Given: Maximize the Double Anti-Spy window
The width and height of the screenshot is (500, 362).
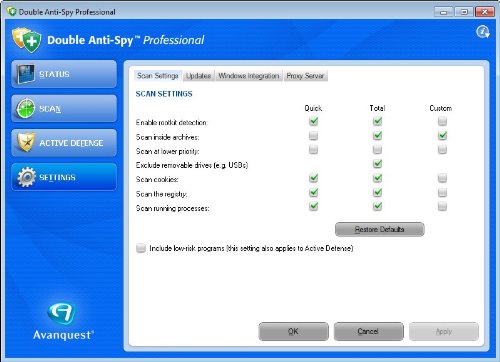Looking at the screenshot, I should (464, 12).
